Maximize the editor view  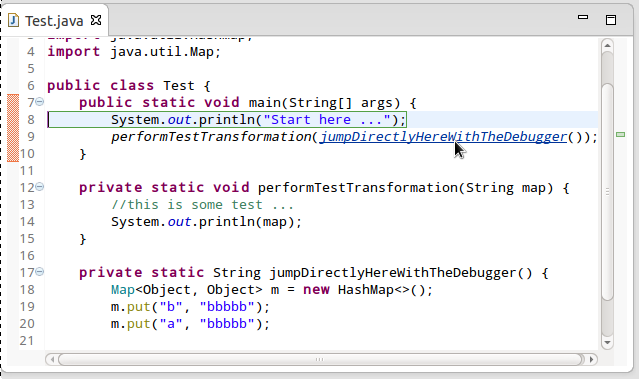[x=611, y=20]
